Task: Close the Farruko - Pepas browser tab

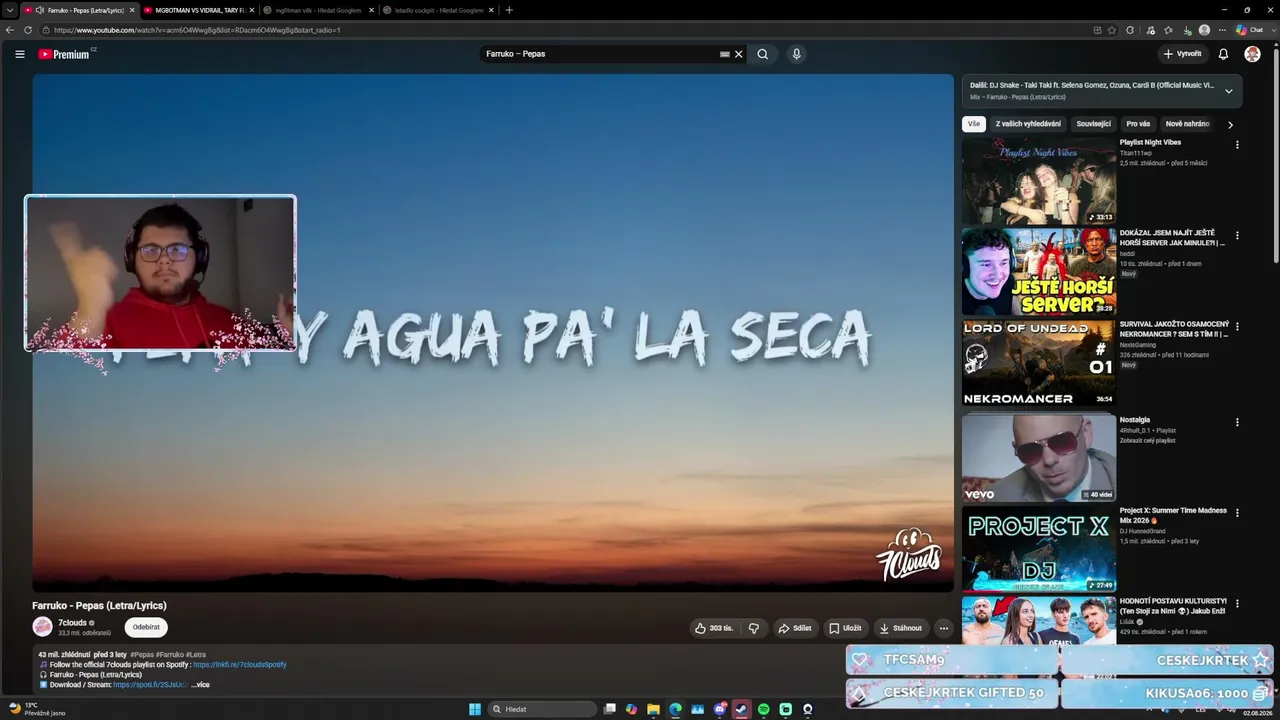Action: point(132,10)
